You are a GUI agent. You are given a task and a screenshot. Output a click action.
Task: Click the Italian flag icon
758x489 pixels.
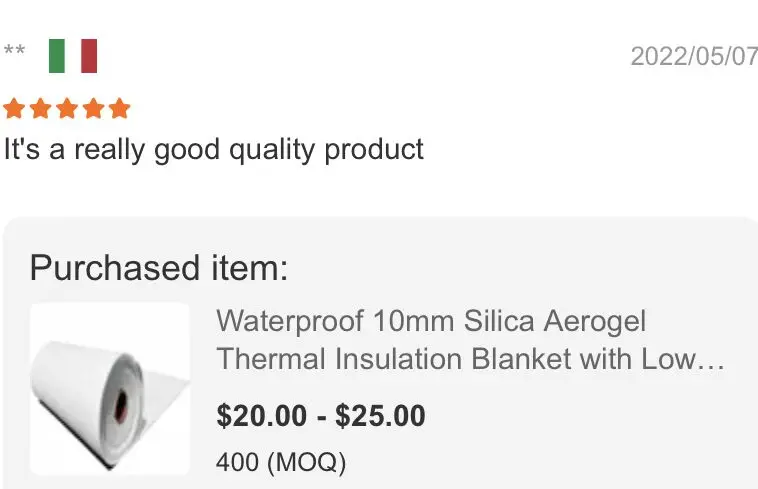pos(73,56)
